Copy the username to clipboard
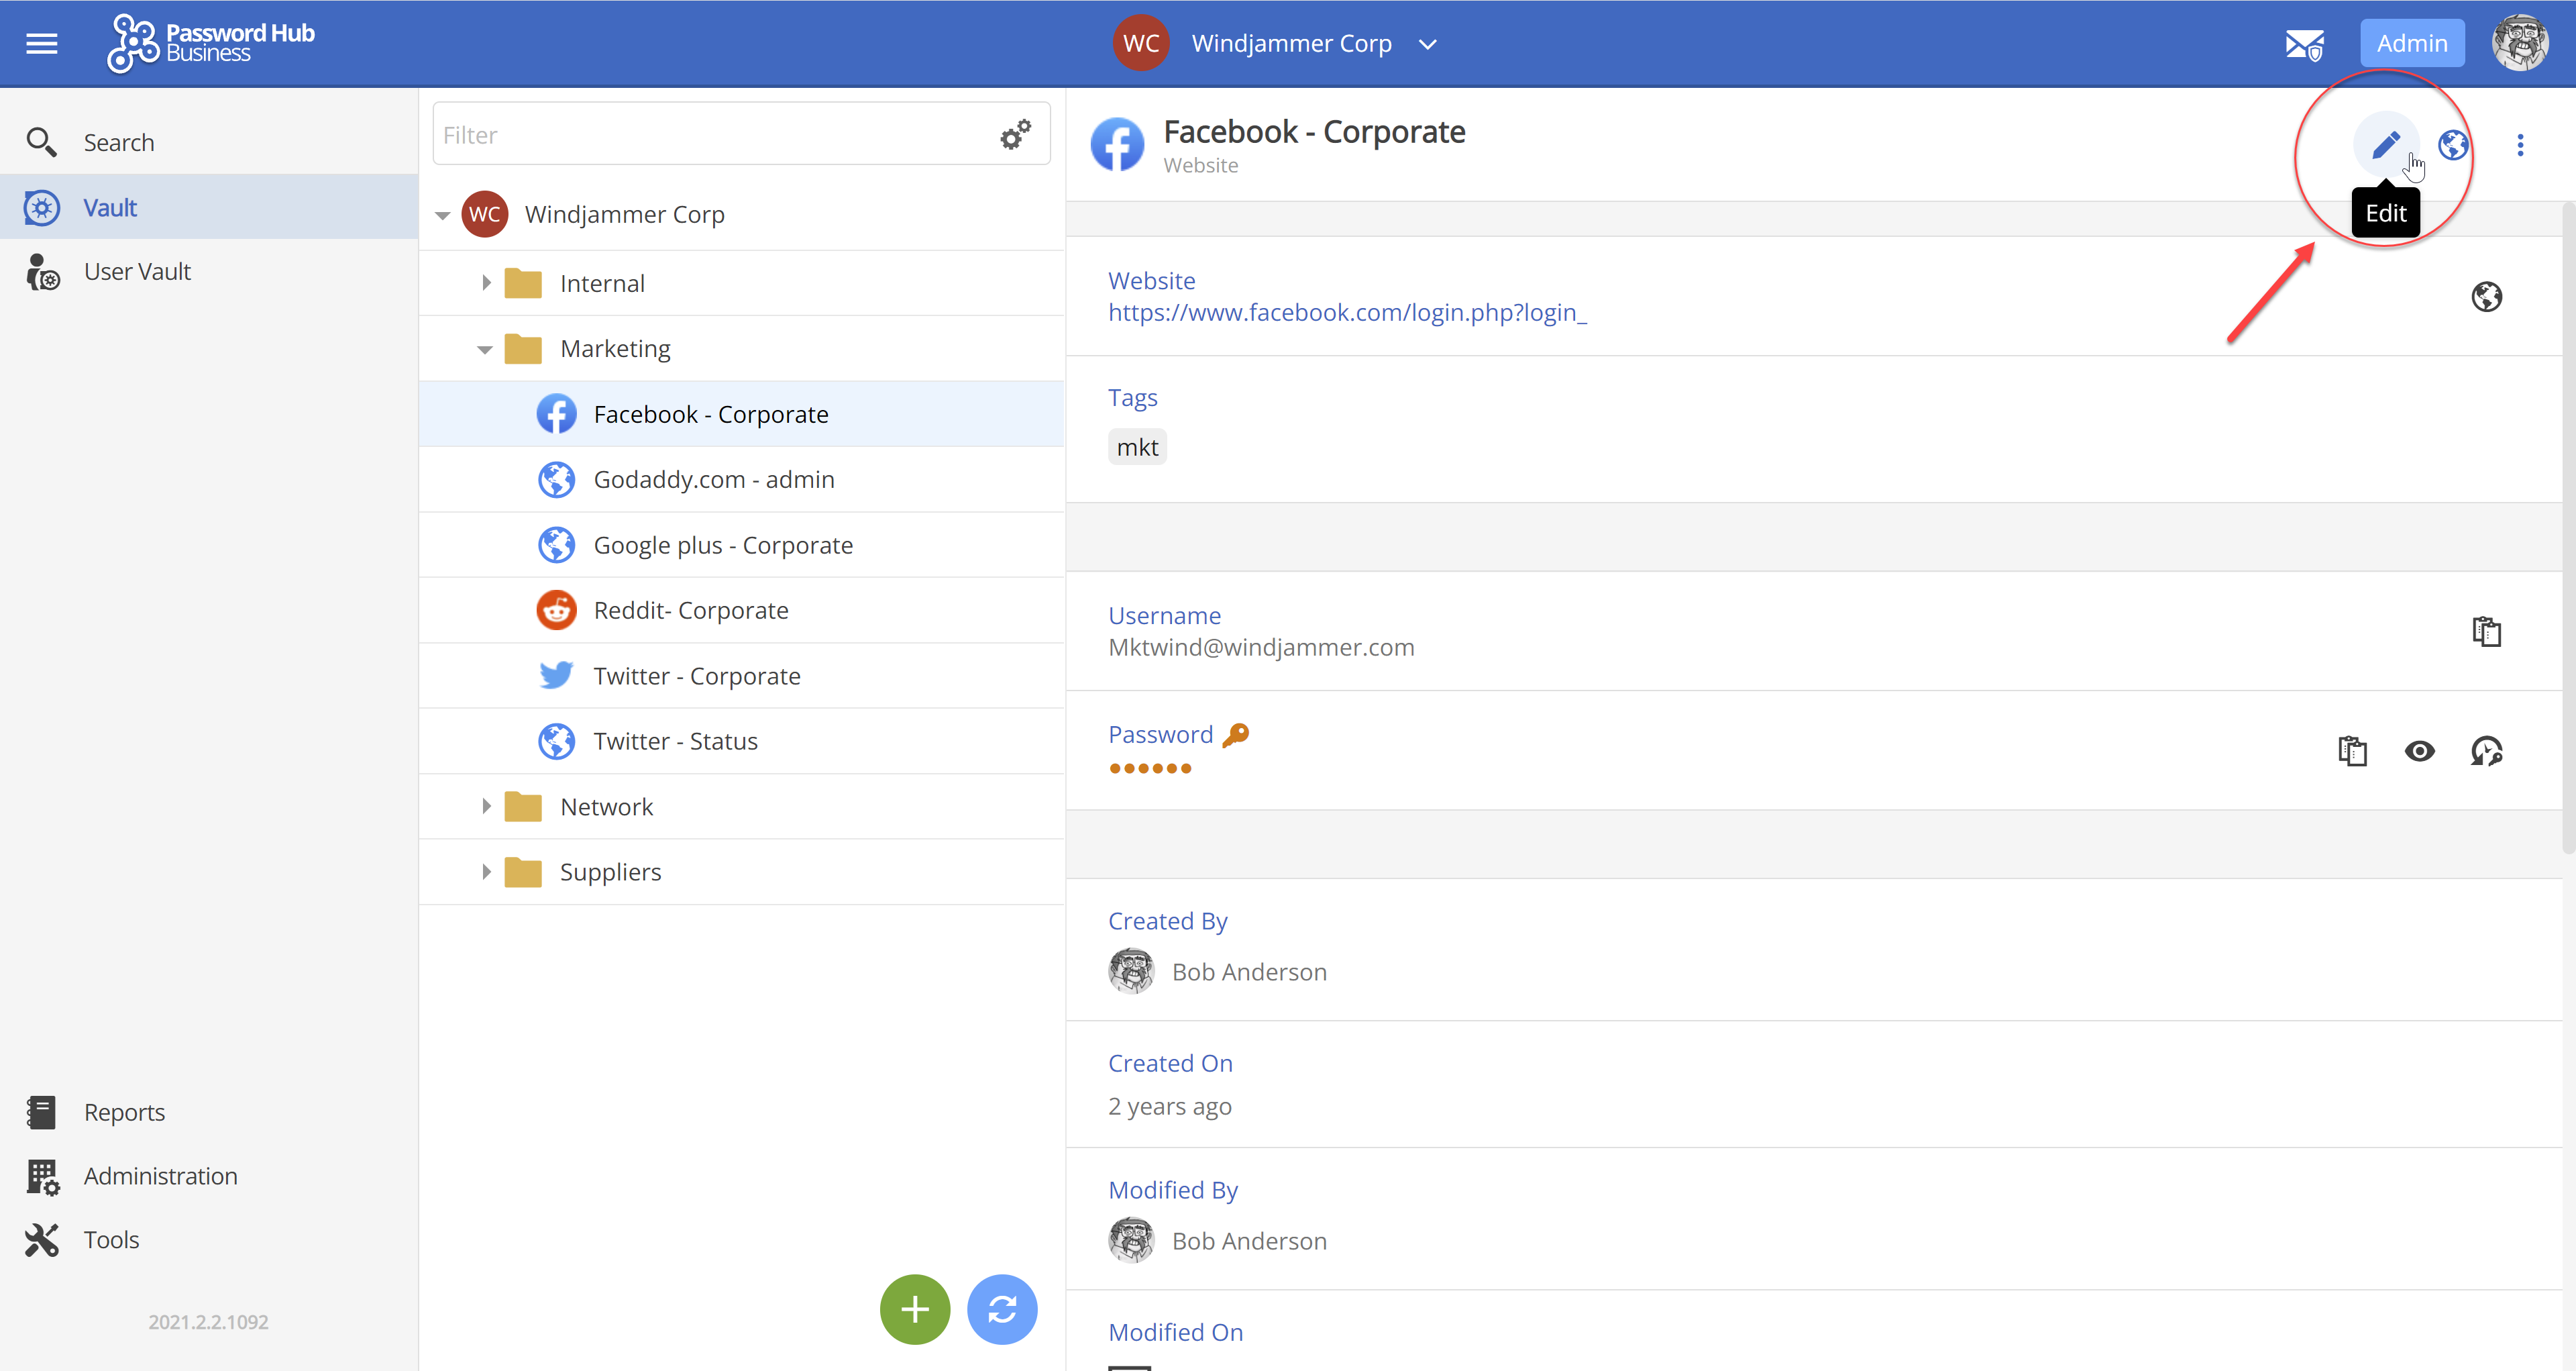2576x1371 pixels. click(x=2486, y=632)
